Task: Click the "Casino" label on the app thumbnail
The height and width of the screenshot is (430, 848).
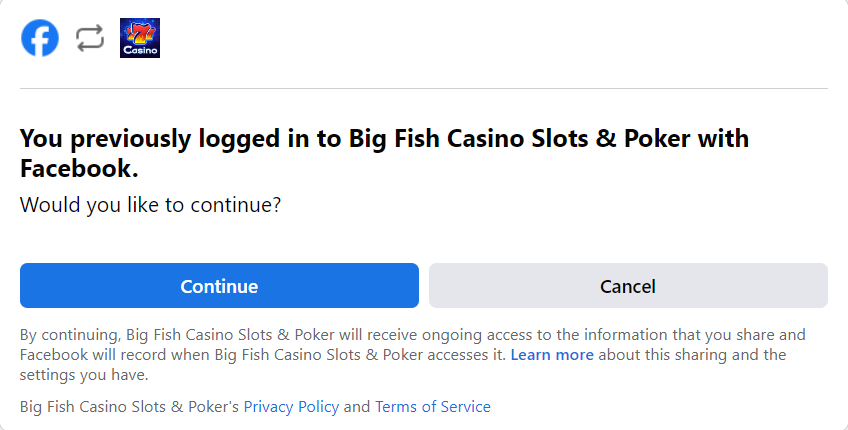Action: (140, 49)
